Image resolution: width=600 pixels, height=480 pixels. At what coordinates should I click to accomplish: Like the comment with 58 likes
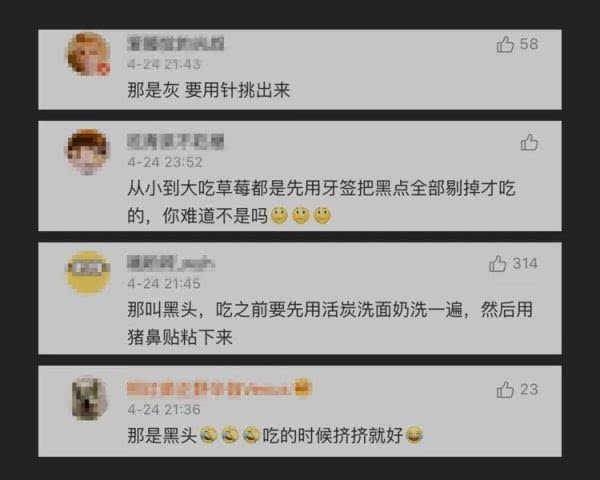(x=505, y=44)
